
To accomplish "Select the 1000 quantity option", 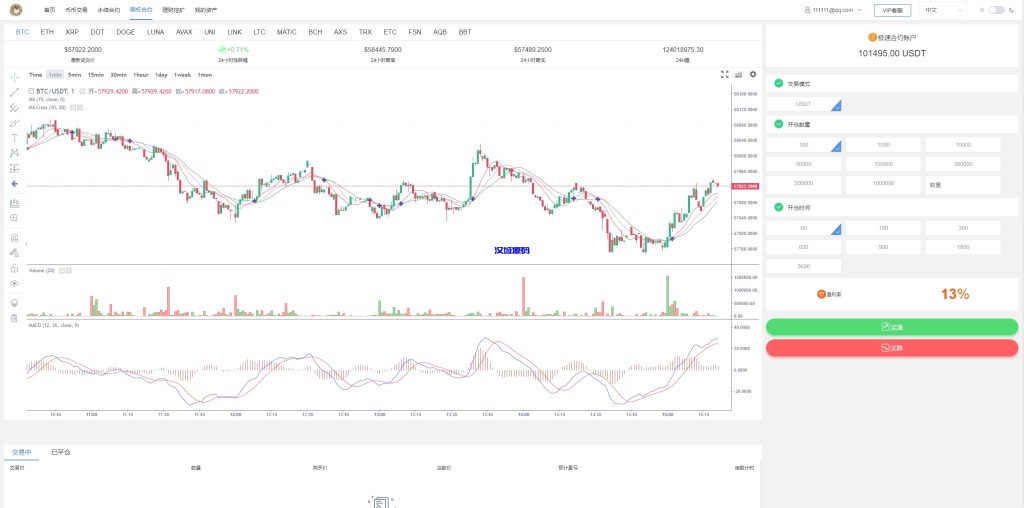I will 883,145.
